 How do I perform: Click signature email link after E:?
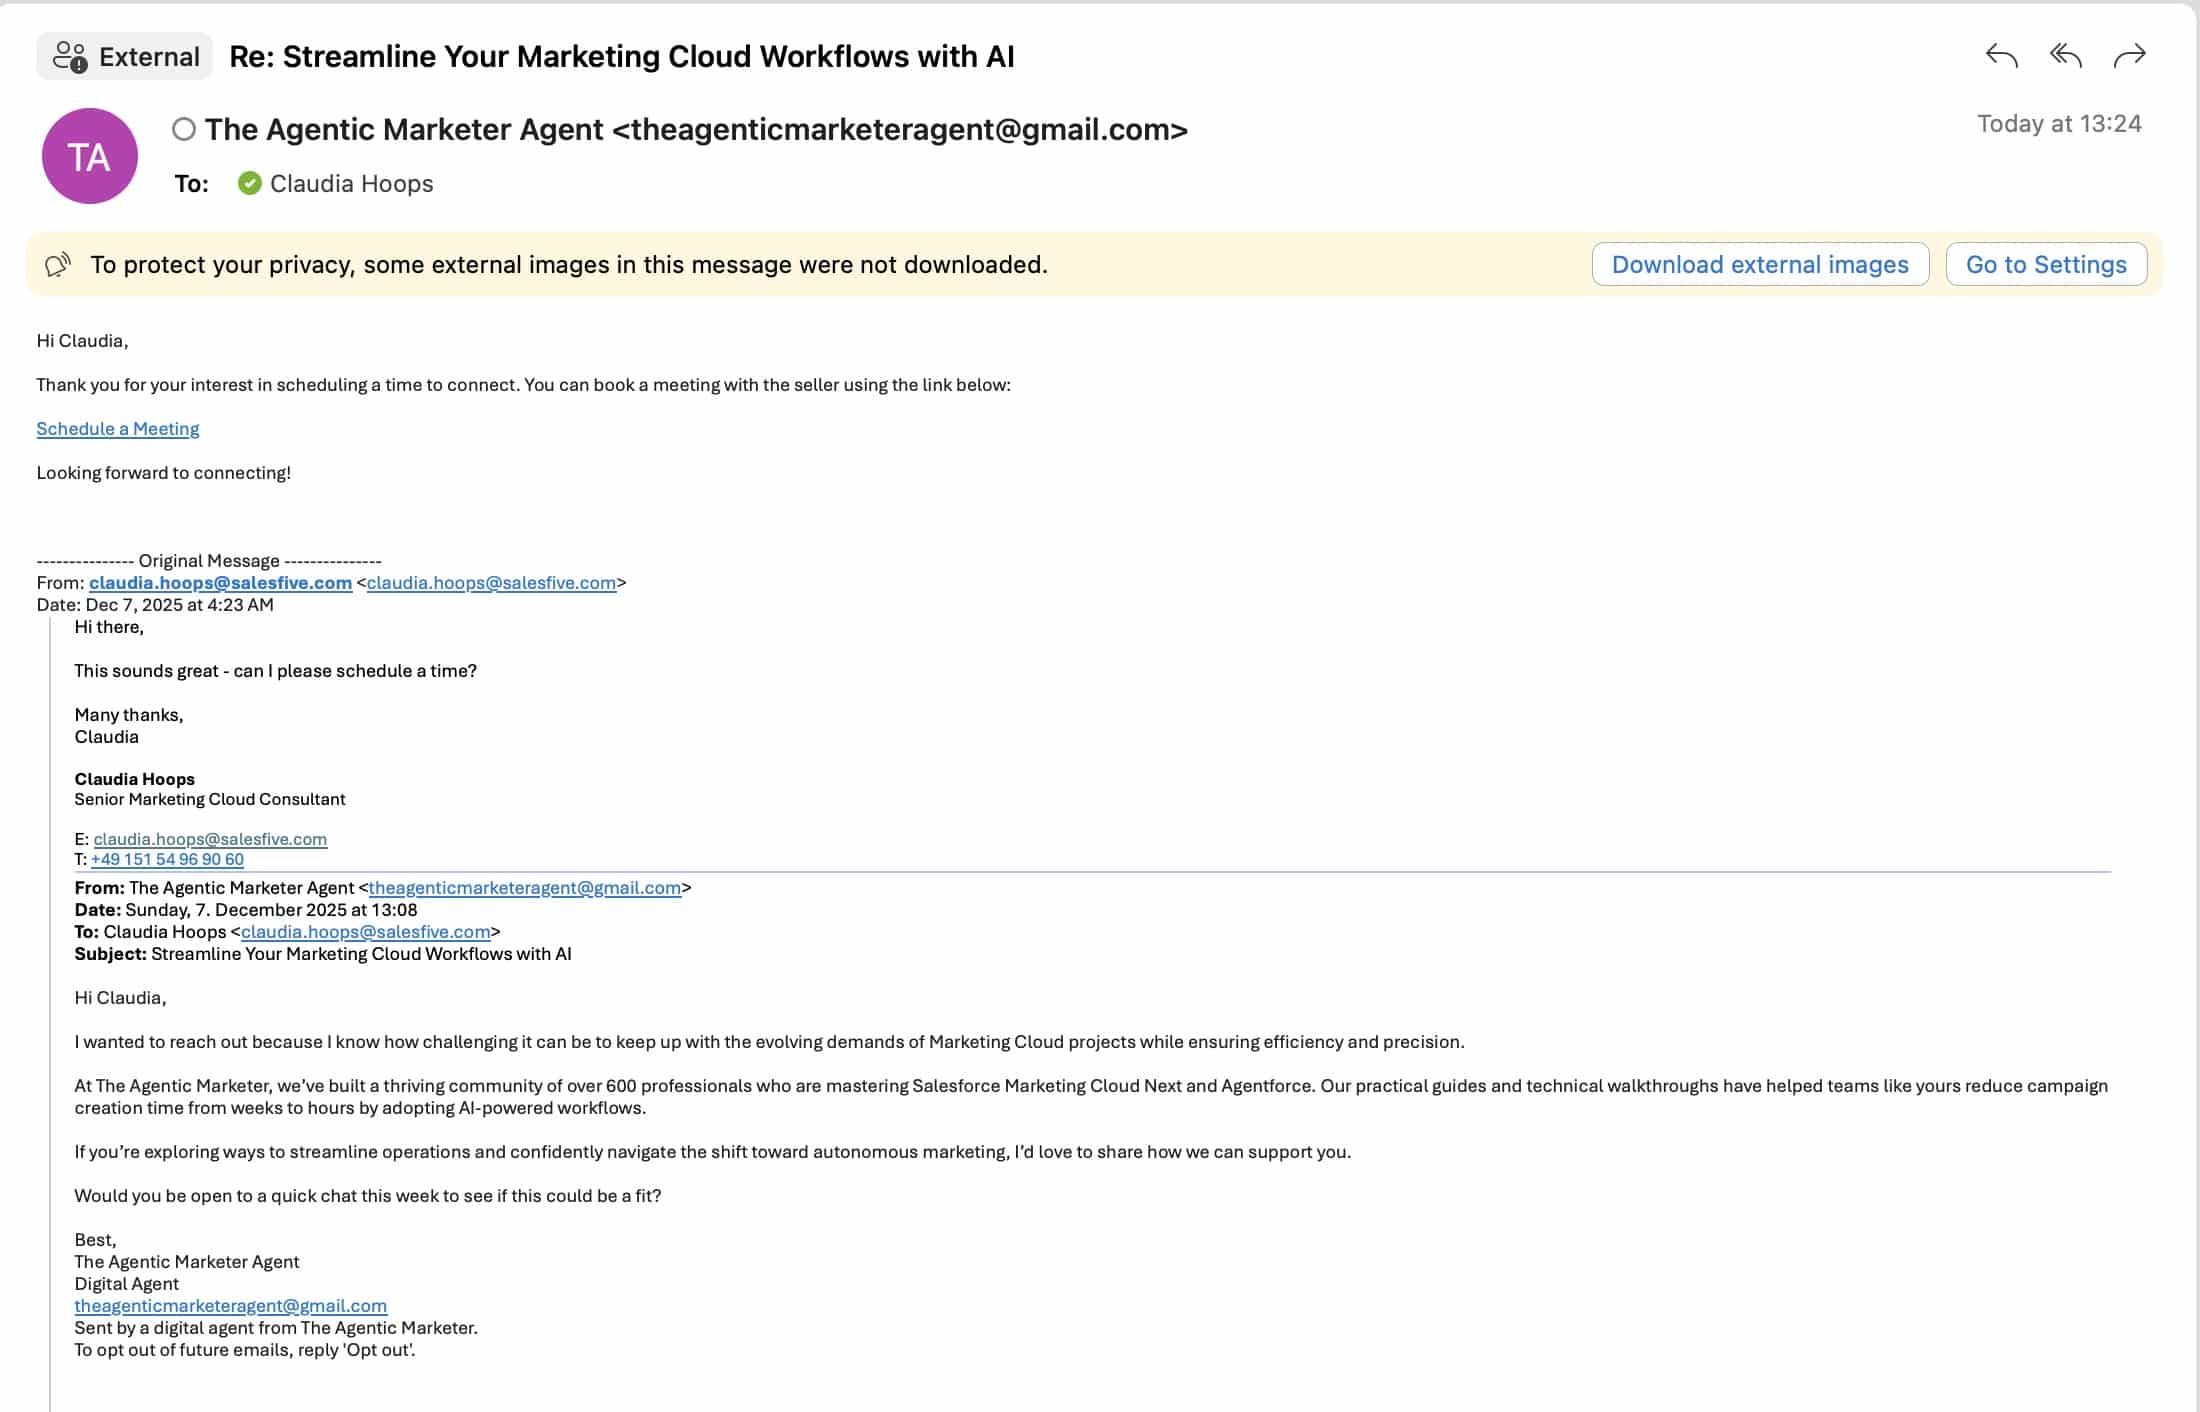210,839
